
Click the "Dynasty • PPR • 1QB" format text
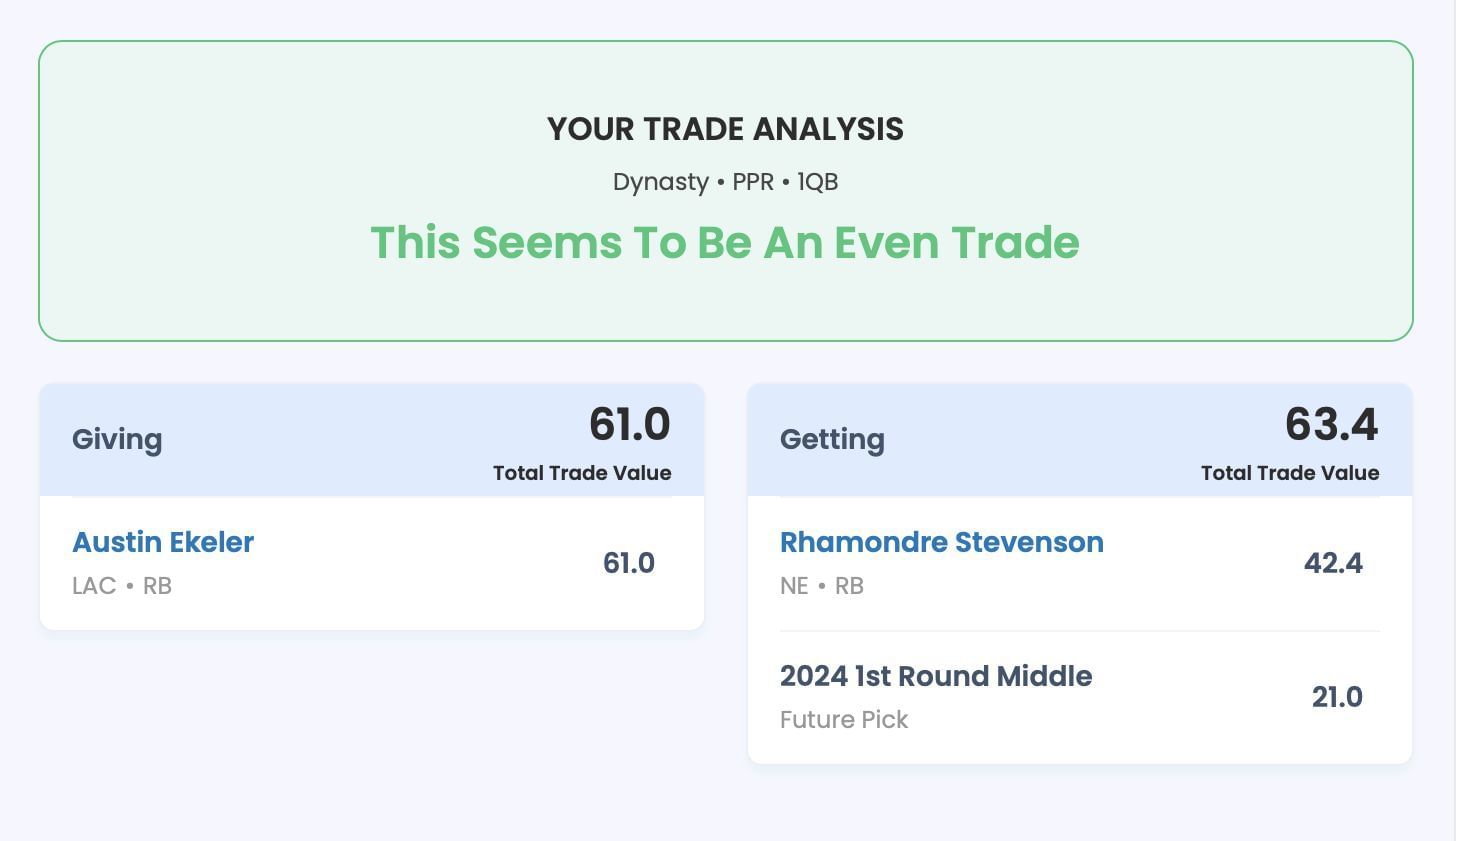pos(725,182)
